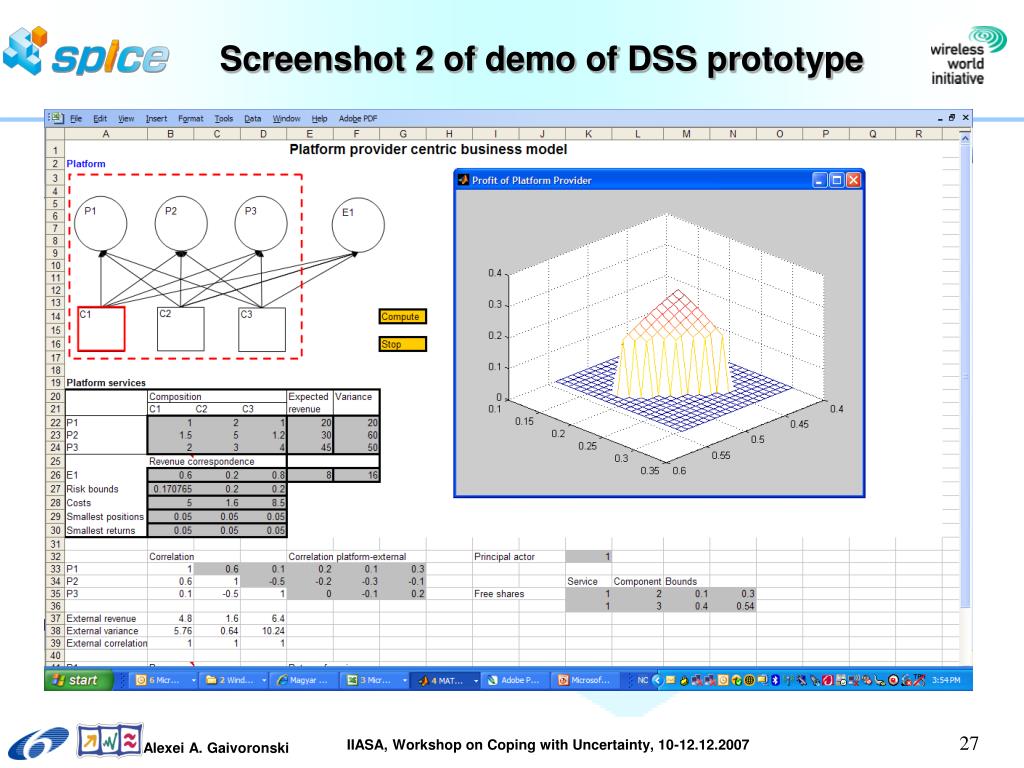Select the P1 circle shape
Screen dimensions: 1024x768
101,223
